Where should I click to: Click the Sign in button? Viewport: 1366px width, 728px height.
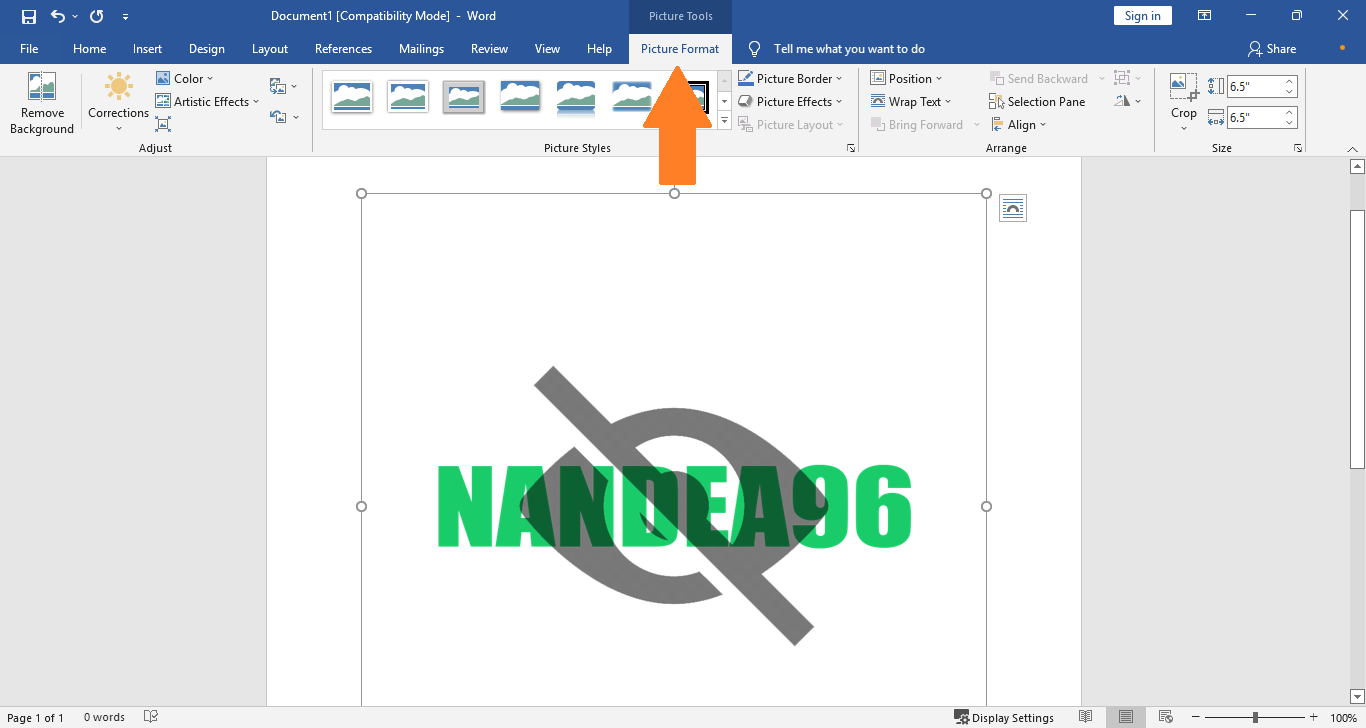(1142, 16)
